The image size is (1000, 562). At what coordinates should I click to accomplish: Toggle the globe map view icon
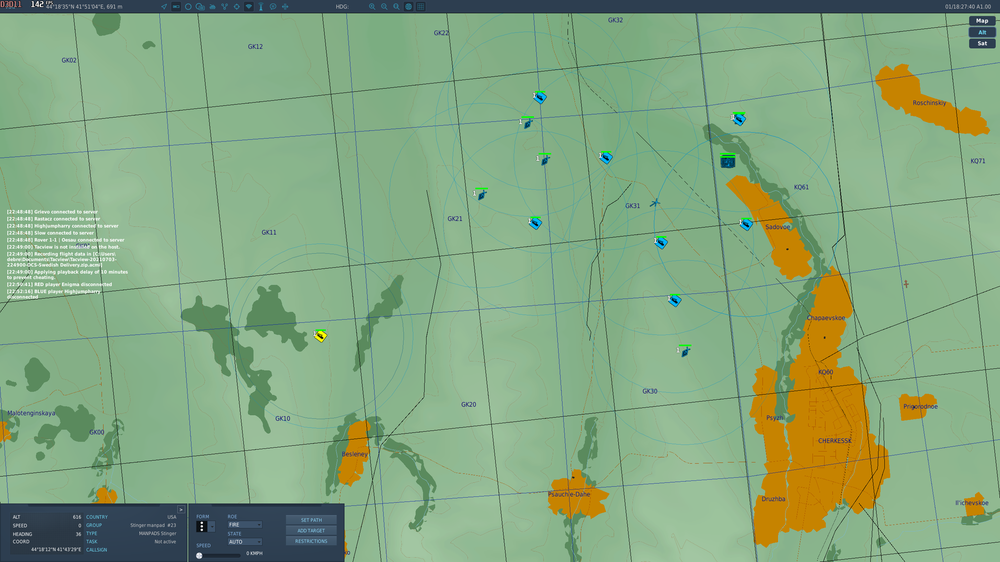coord(409,6)
